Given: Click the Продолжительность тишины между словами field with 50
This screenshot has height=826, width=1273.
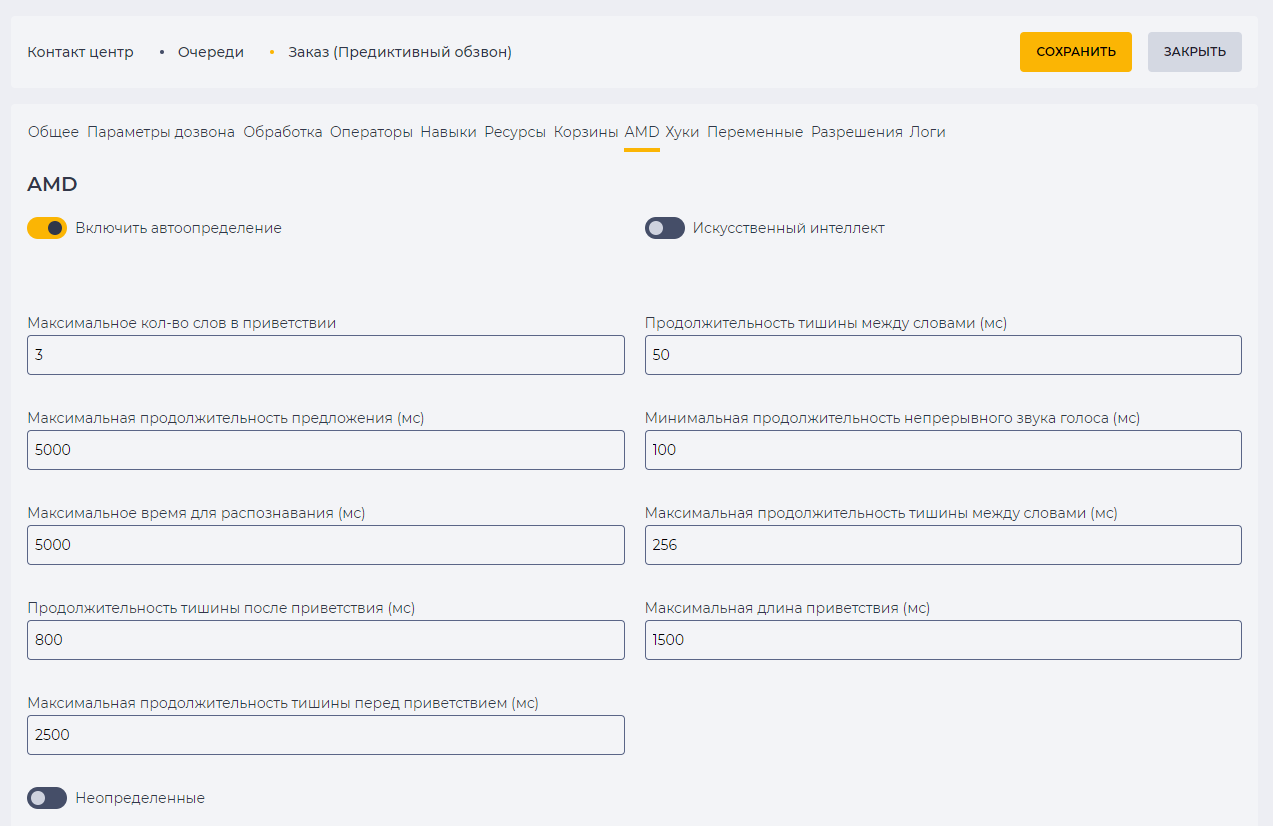Looking at the screenshot, I should [x=943, y=355].
